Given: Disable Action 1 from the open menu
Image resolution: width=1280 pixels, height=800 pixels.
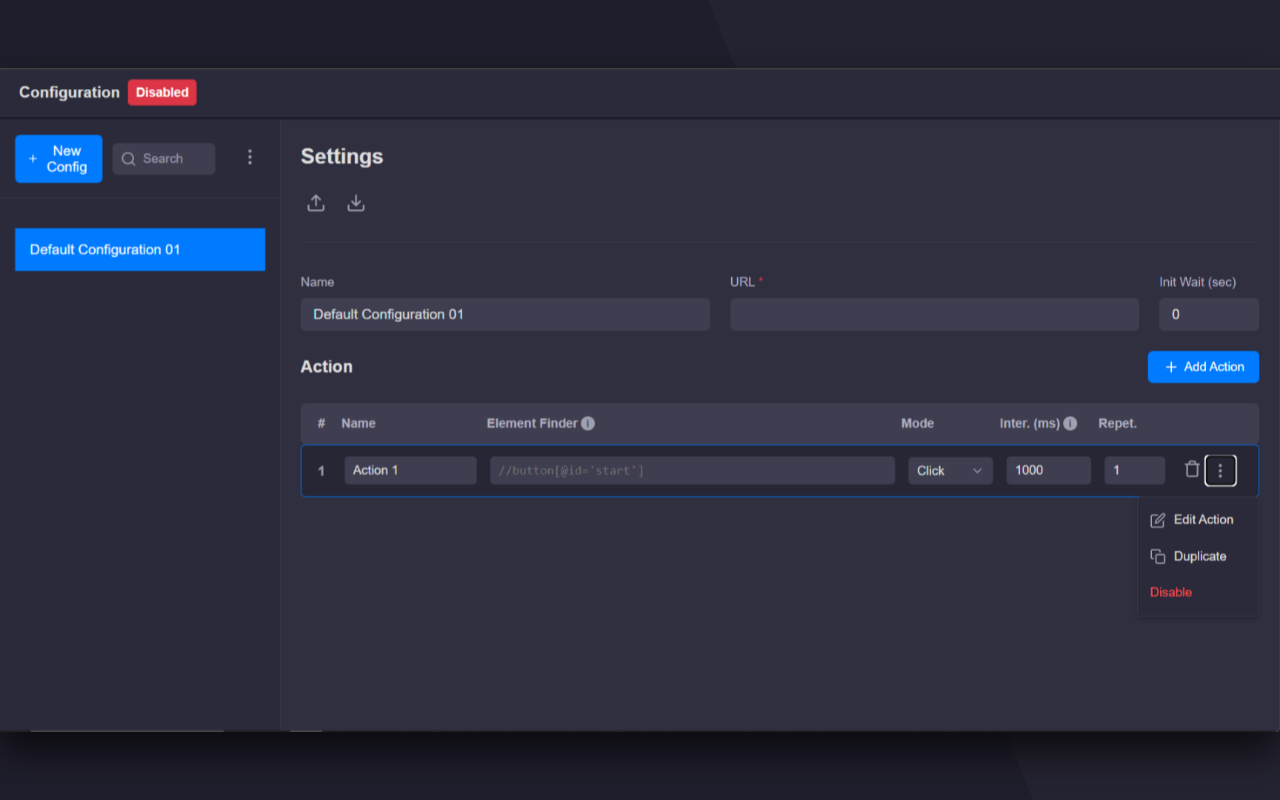Looking at the screenshot, I should pyautogui.click(x=1170, y=592).
